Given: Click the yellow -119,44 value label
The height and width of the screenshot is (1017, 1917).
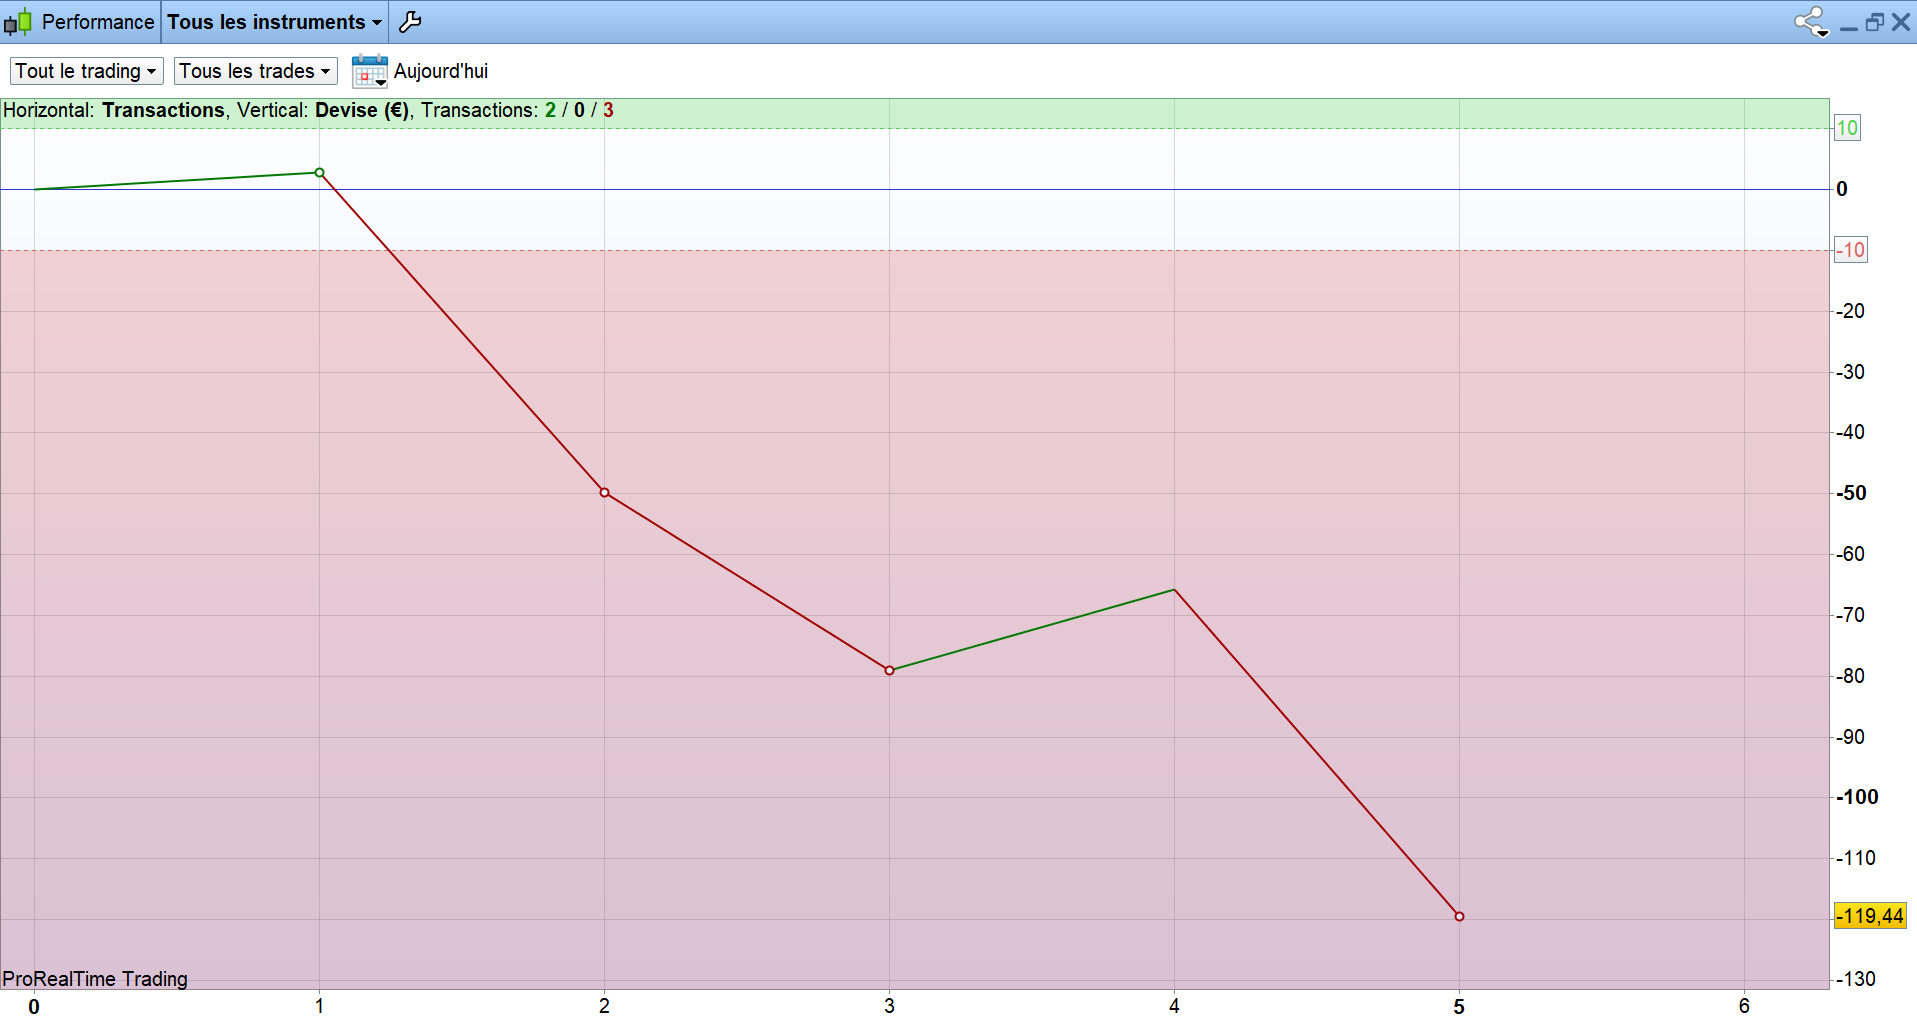Looking at the screenshot, I should pos(1870,916).
